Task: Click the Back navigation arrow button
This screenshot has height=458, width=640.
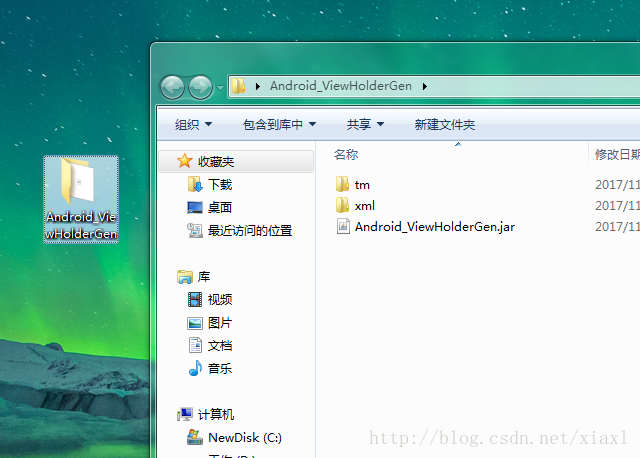Action: pyautogui.click(x=172, y=87)
